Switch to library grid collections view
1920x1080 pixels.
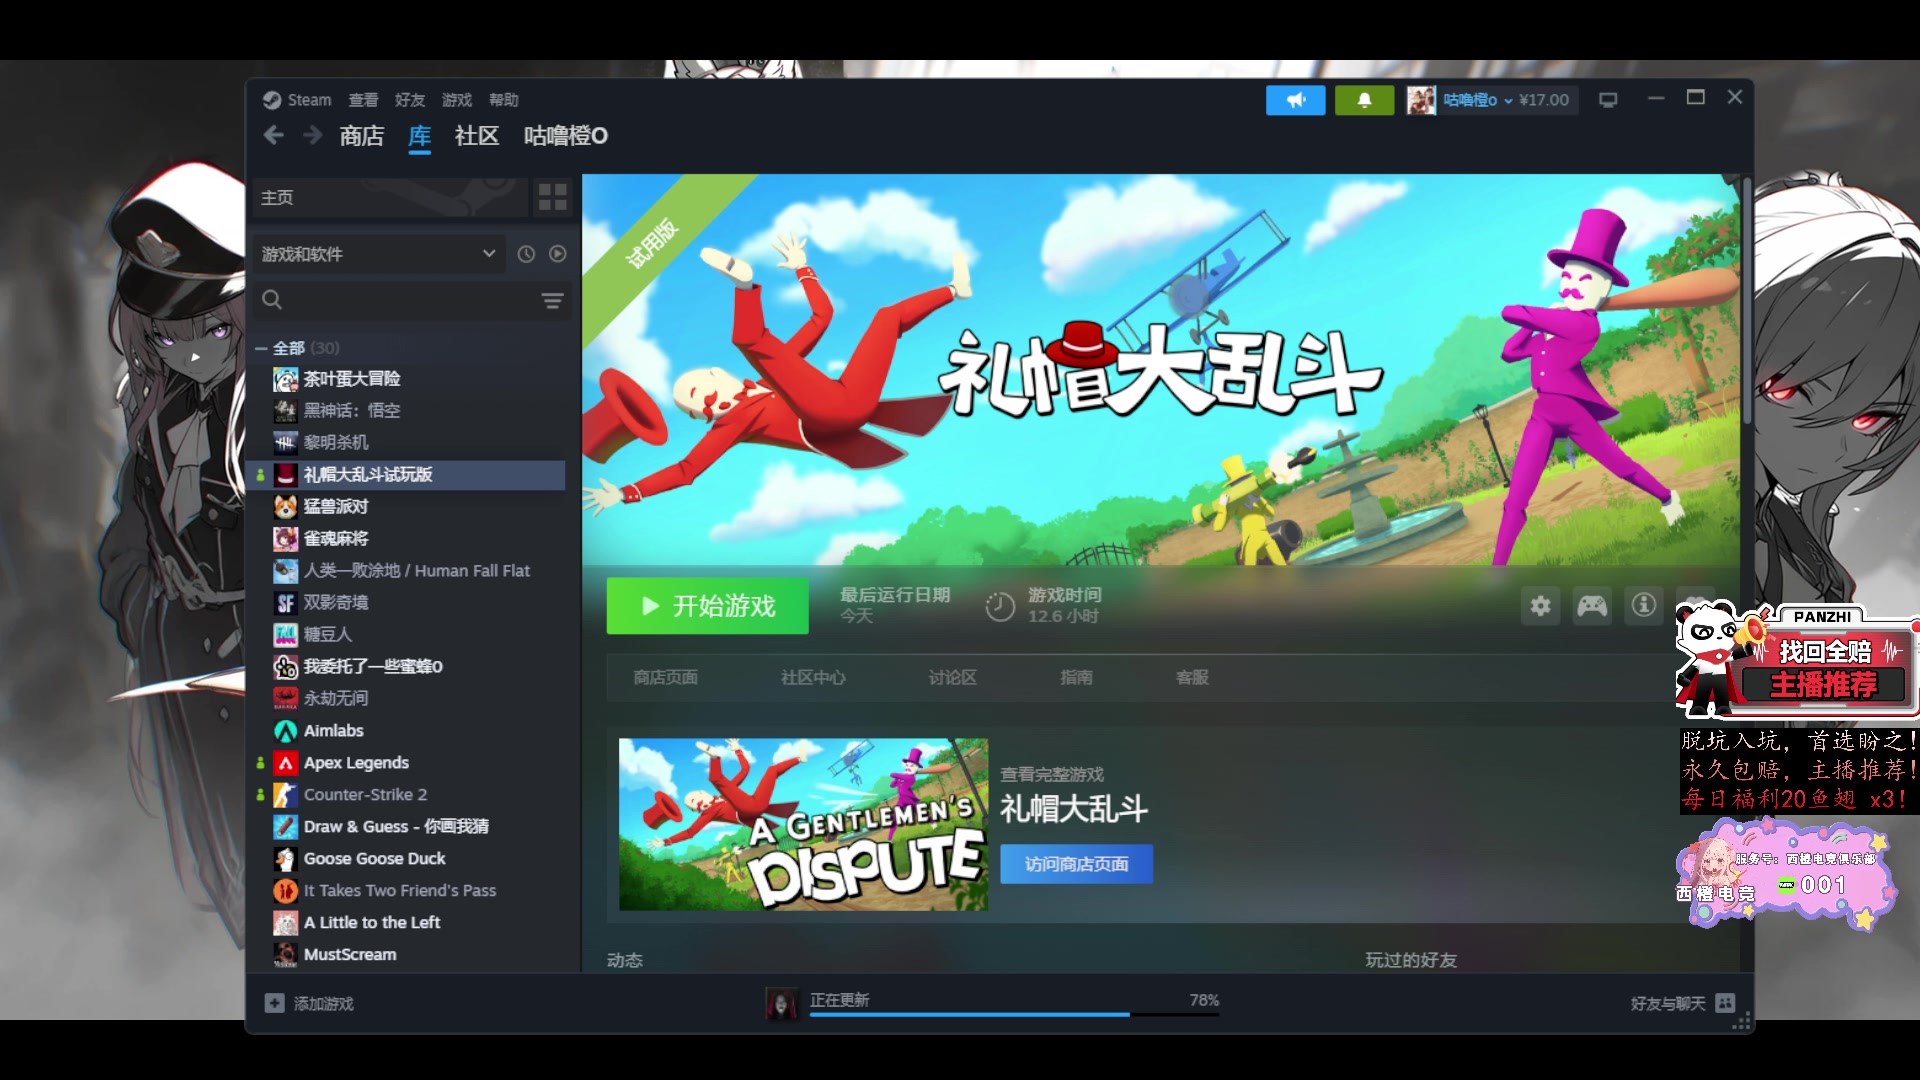552,197
